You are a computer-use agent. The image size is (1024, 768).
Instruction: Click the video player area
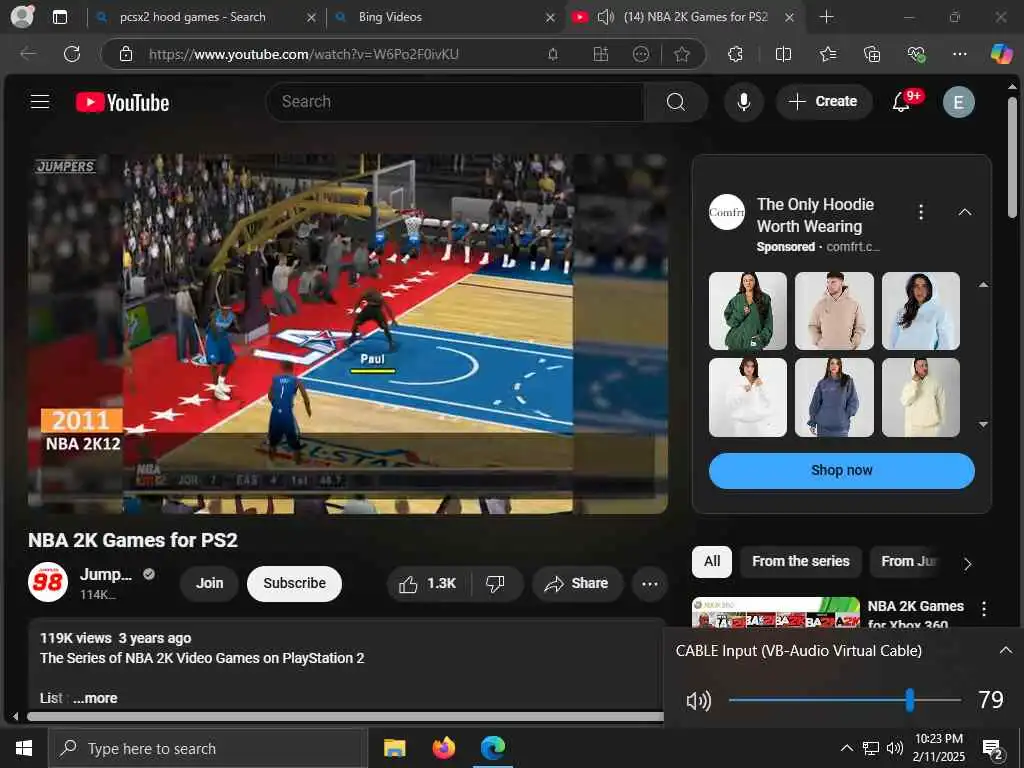[347, 334]
